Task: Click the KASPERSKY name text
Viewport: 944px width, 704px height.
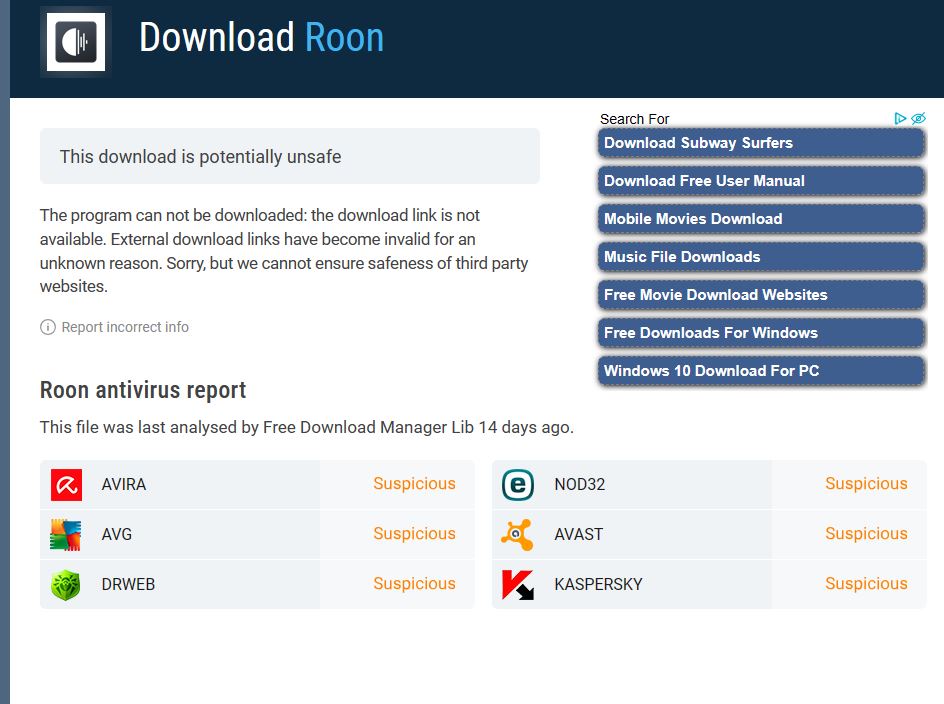Action: 598,585
